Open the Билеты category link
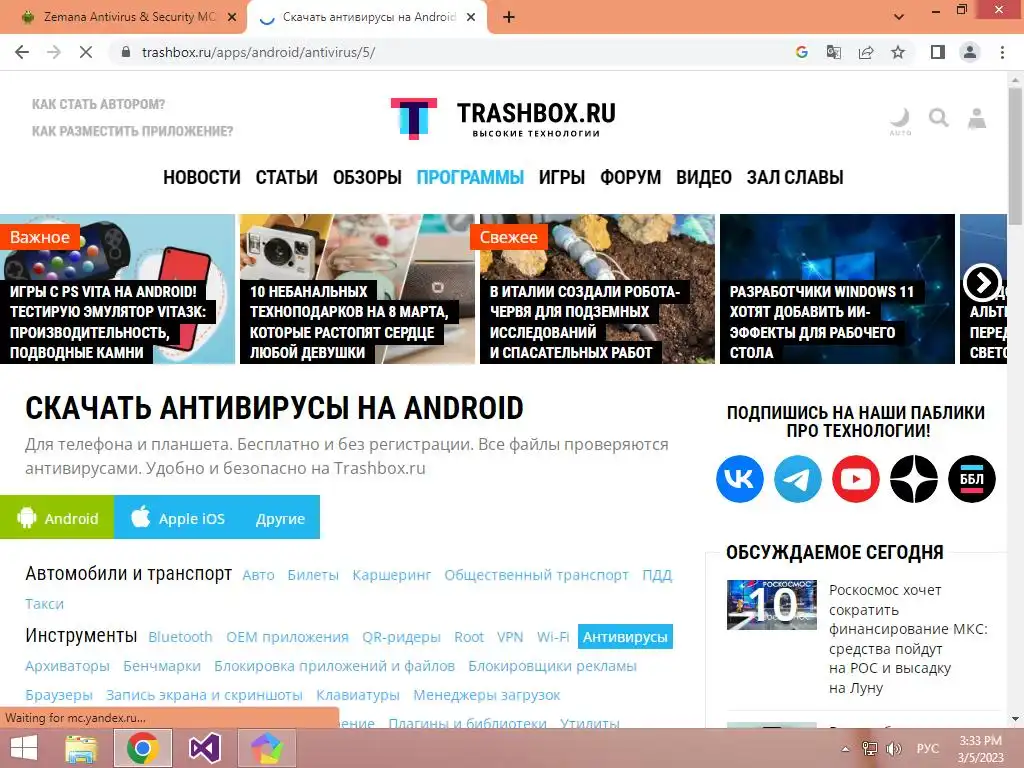1024x768 pixels. coord(313,575)
